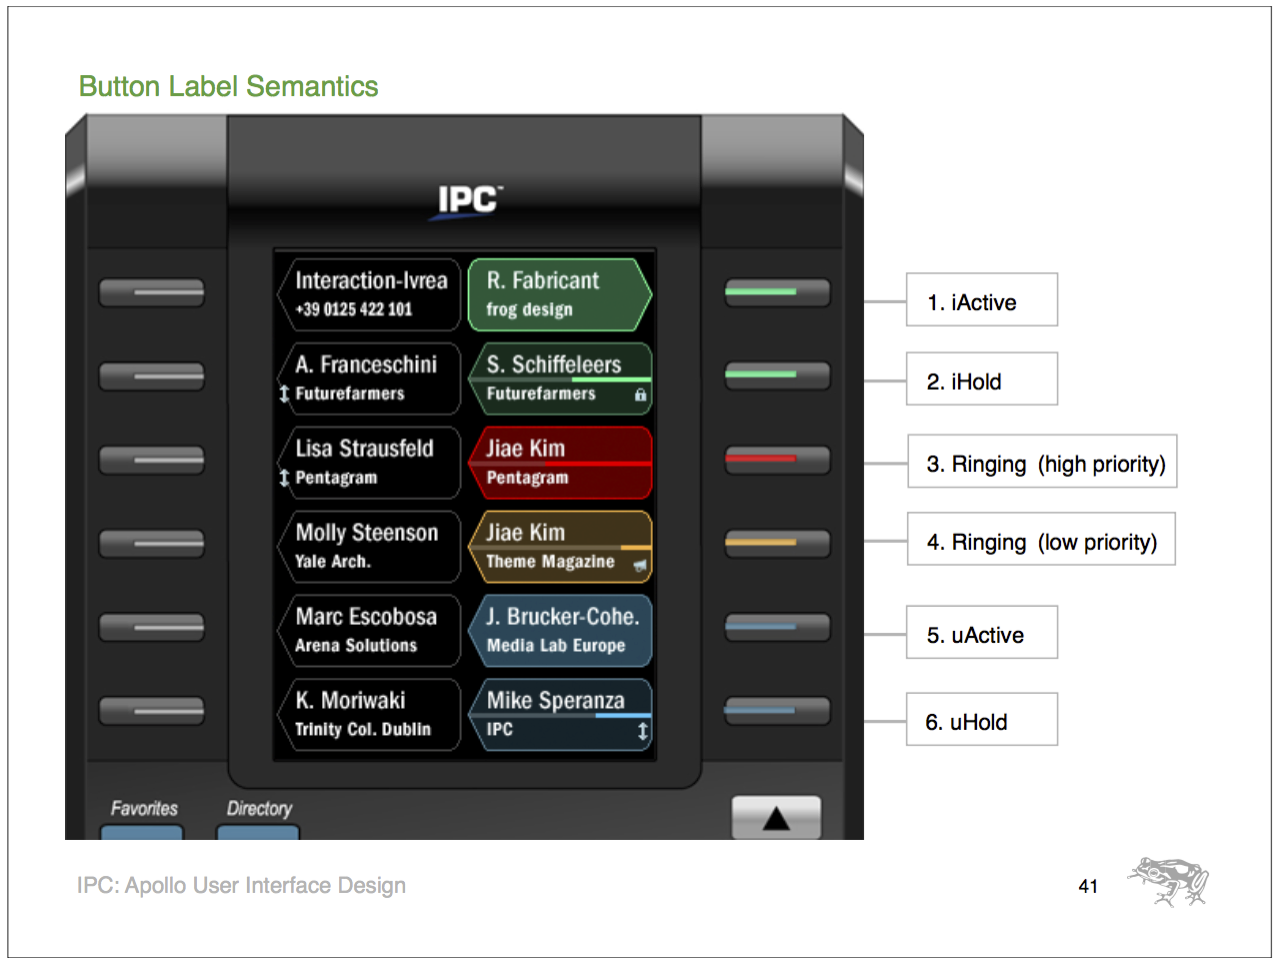
Task: Tap the S. Schiffeleers held line button
Action: click(560, 378)
